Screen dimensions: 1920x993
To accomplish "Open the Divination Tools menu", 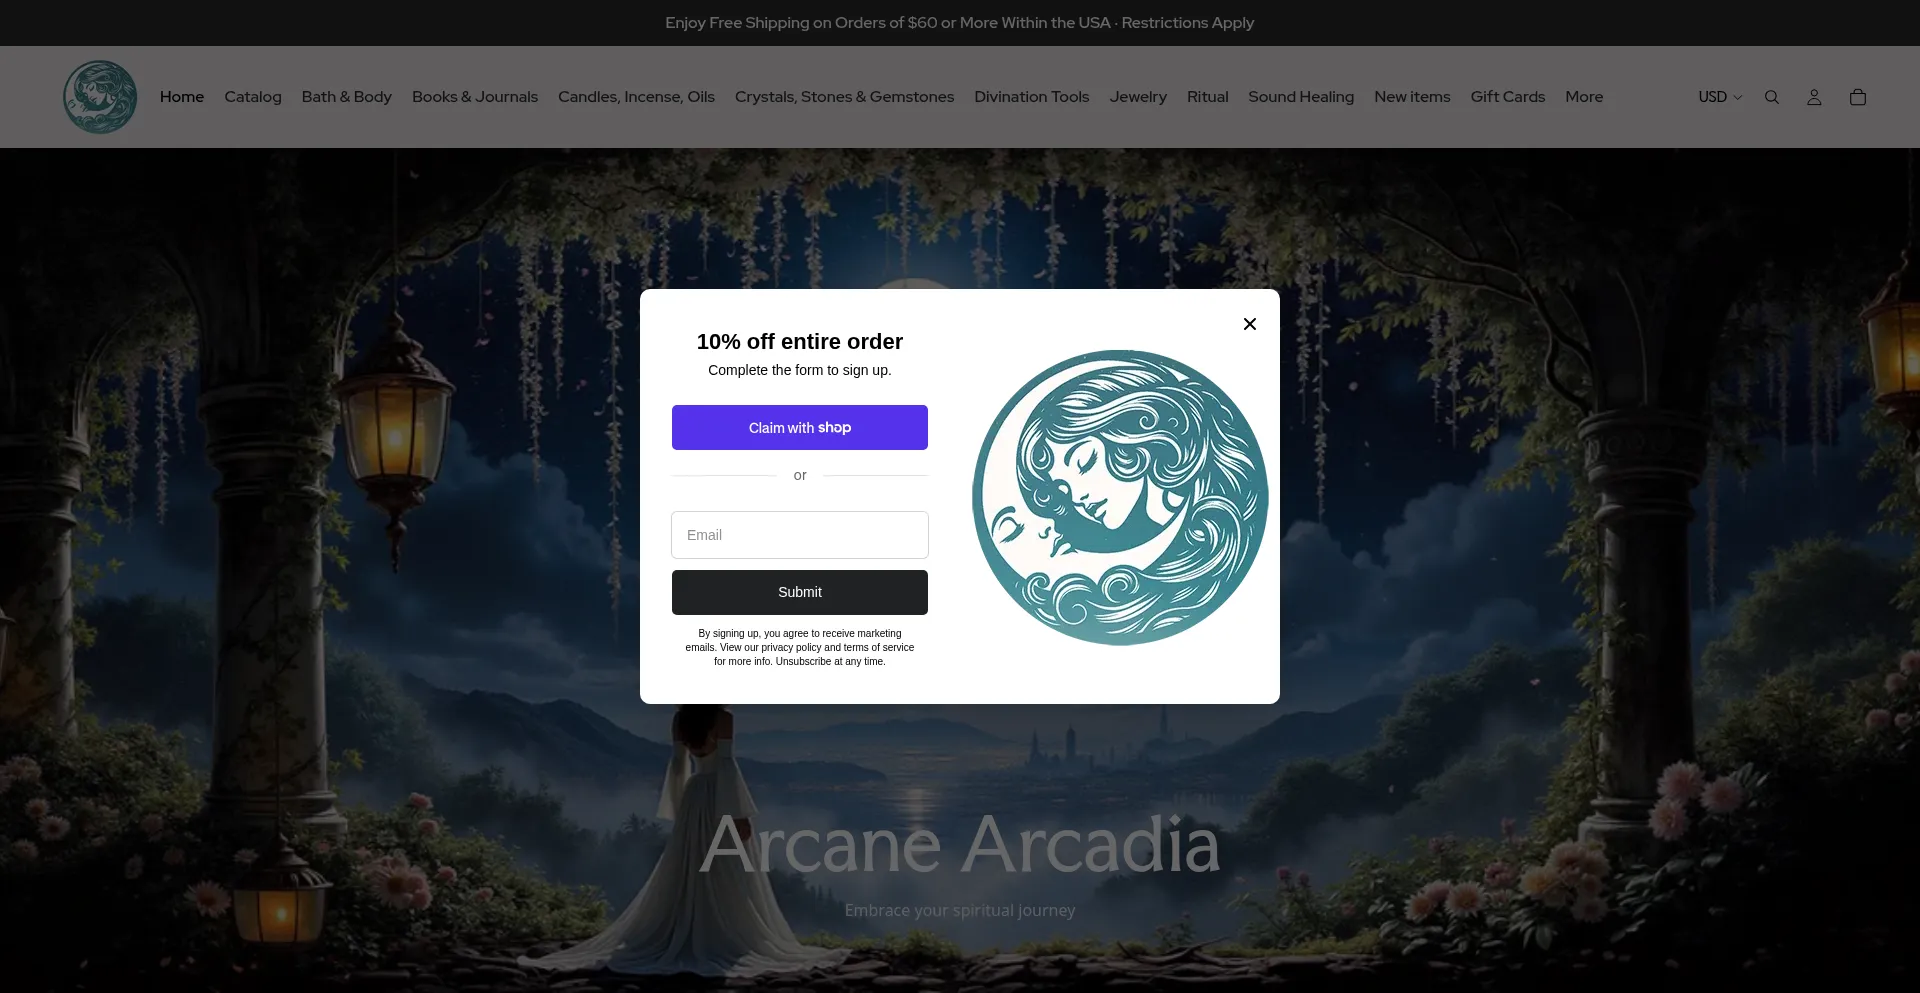I will [x=1032, y=97].
